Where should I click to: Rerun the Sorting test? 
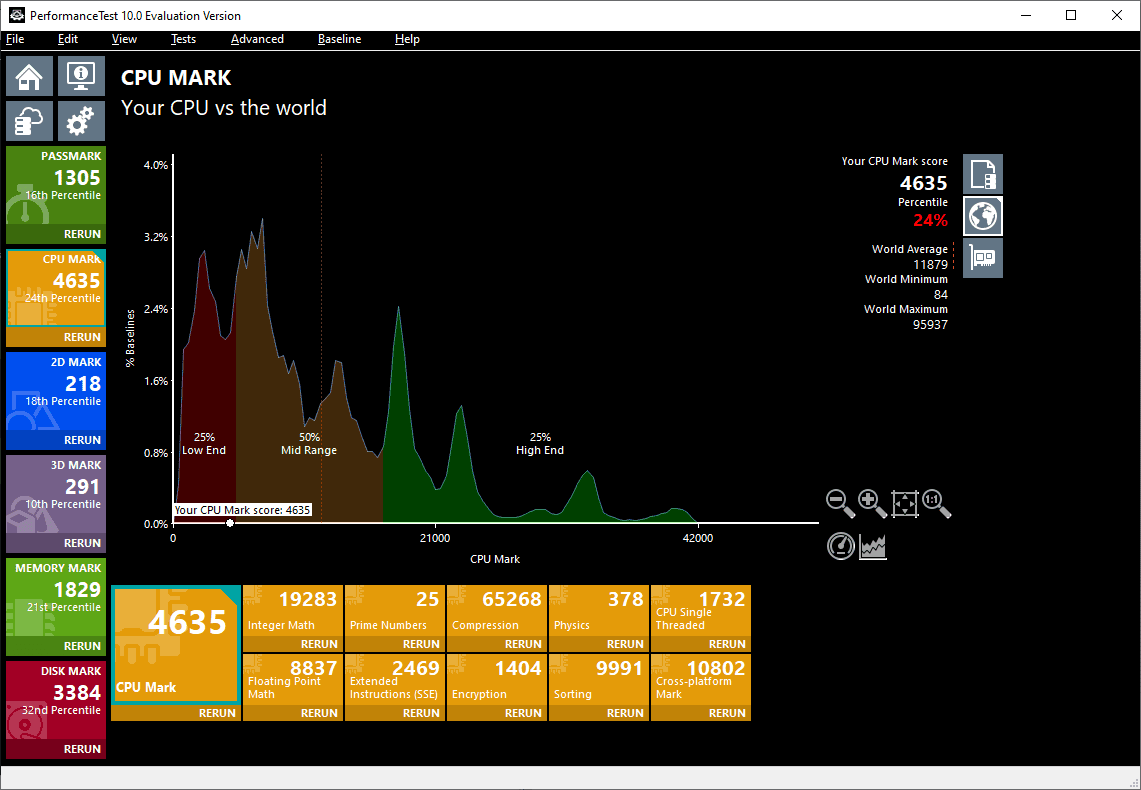point(598,714)
